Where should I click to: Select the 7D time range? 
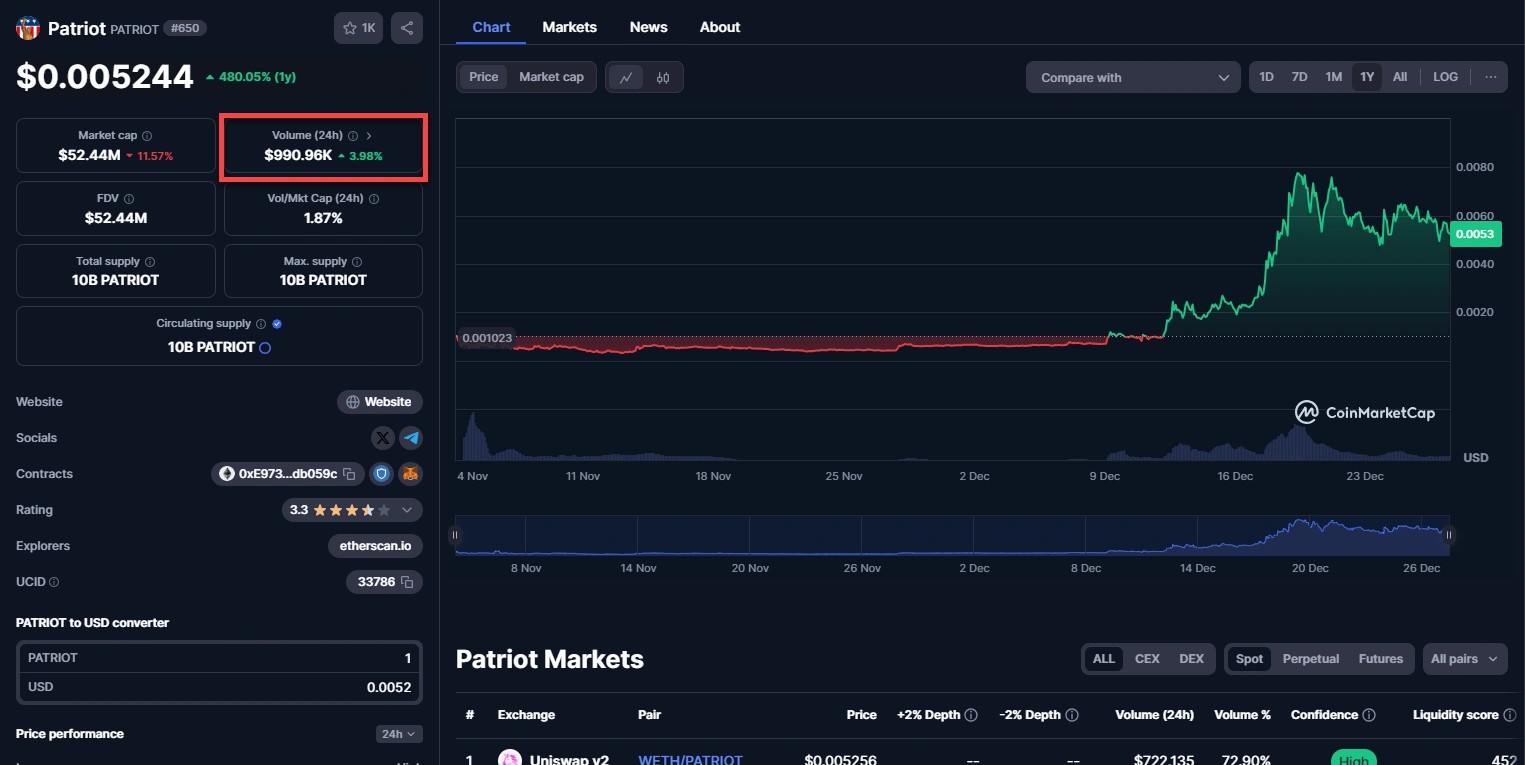tap(1299, 77)
